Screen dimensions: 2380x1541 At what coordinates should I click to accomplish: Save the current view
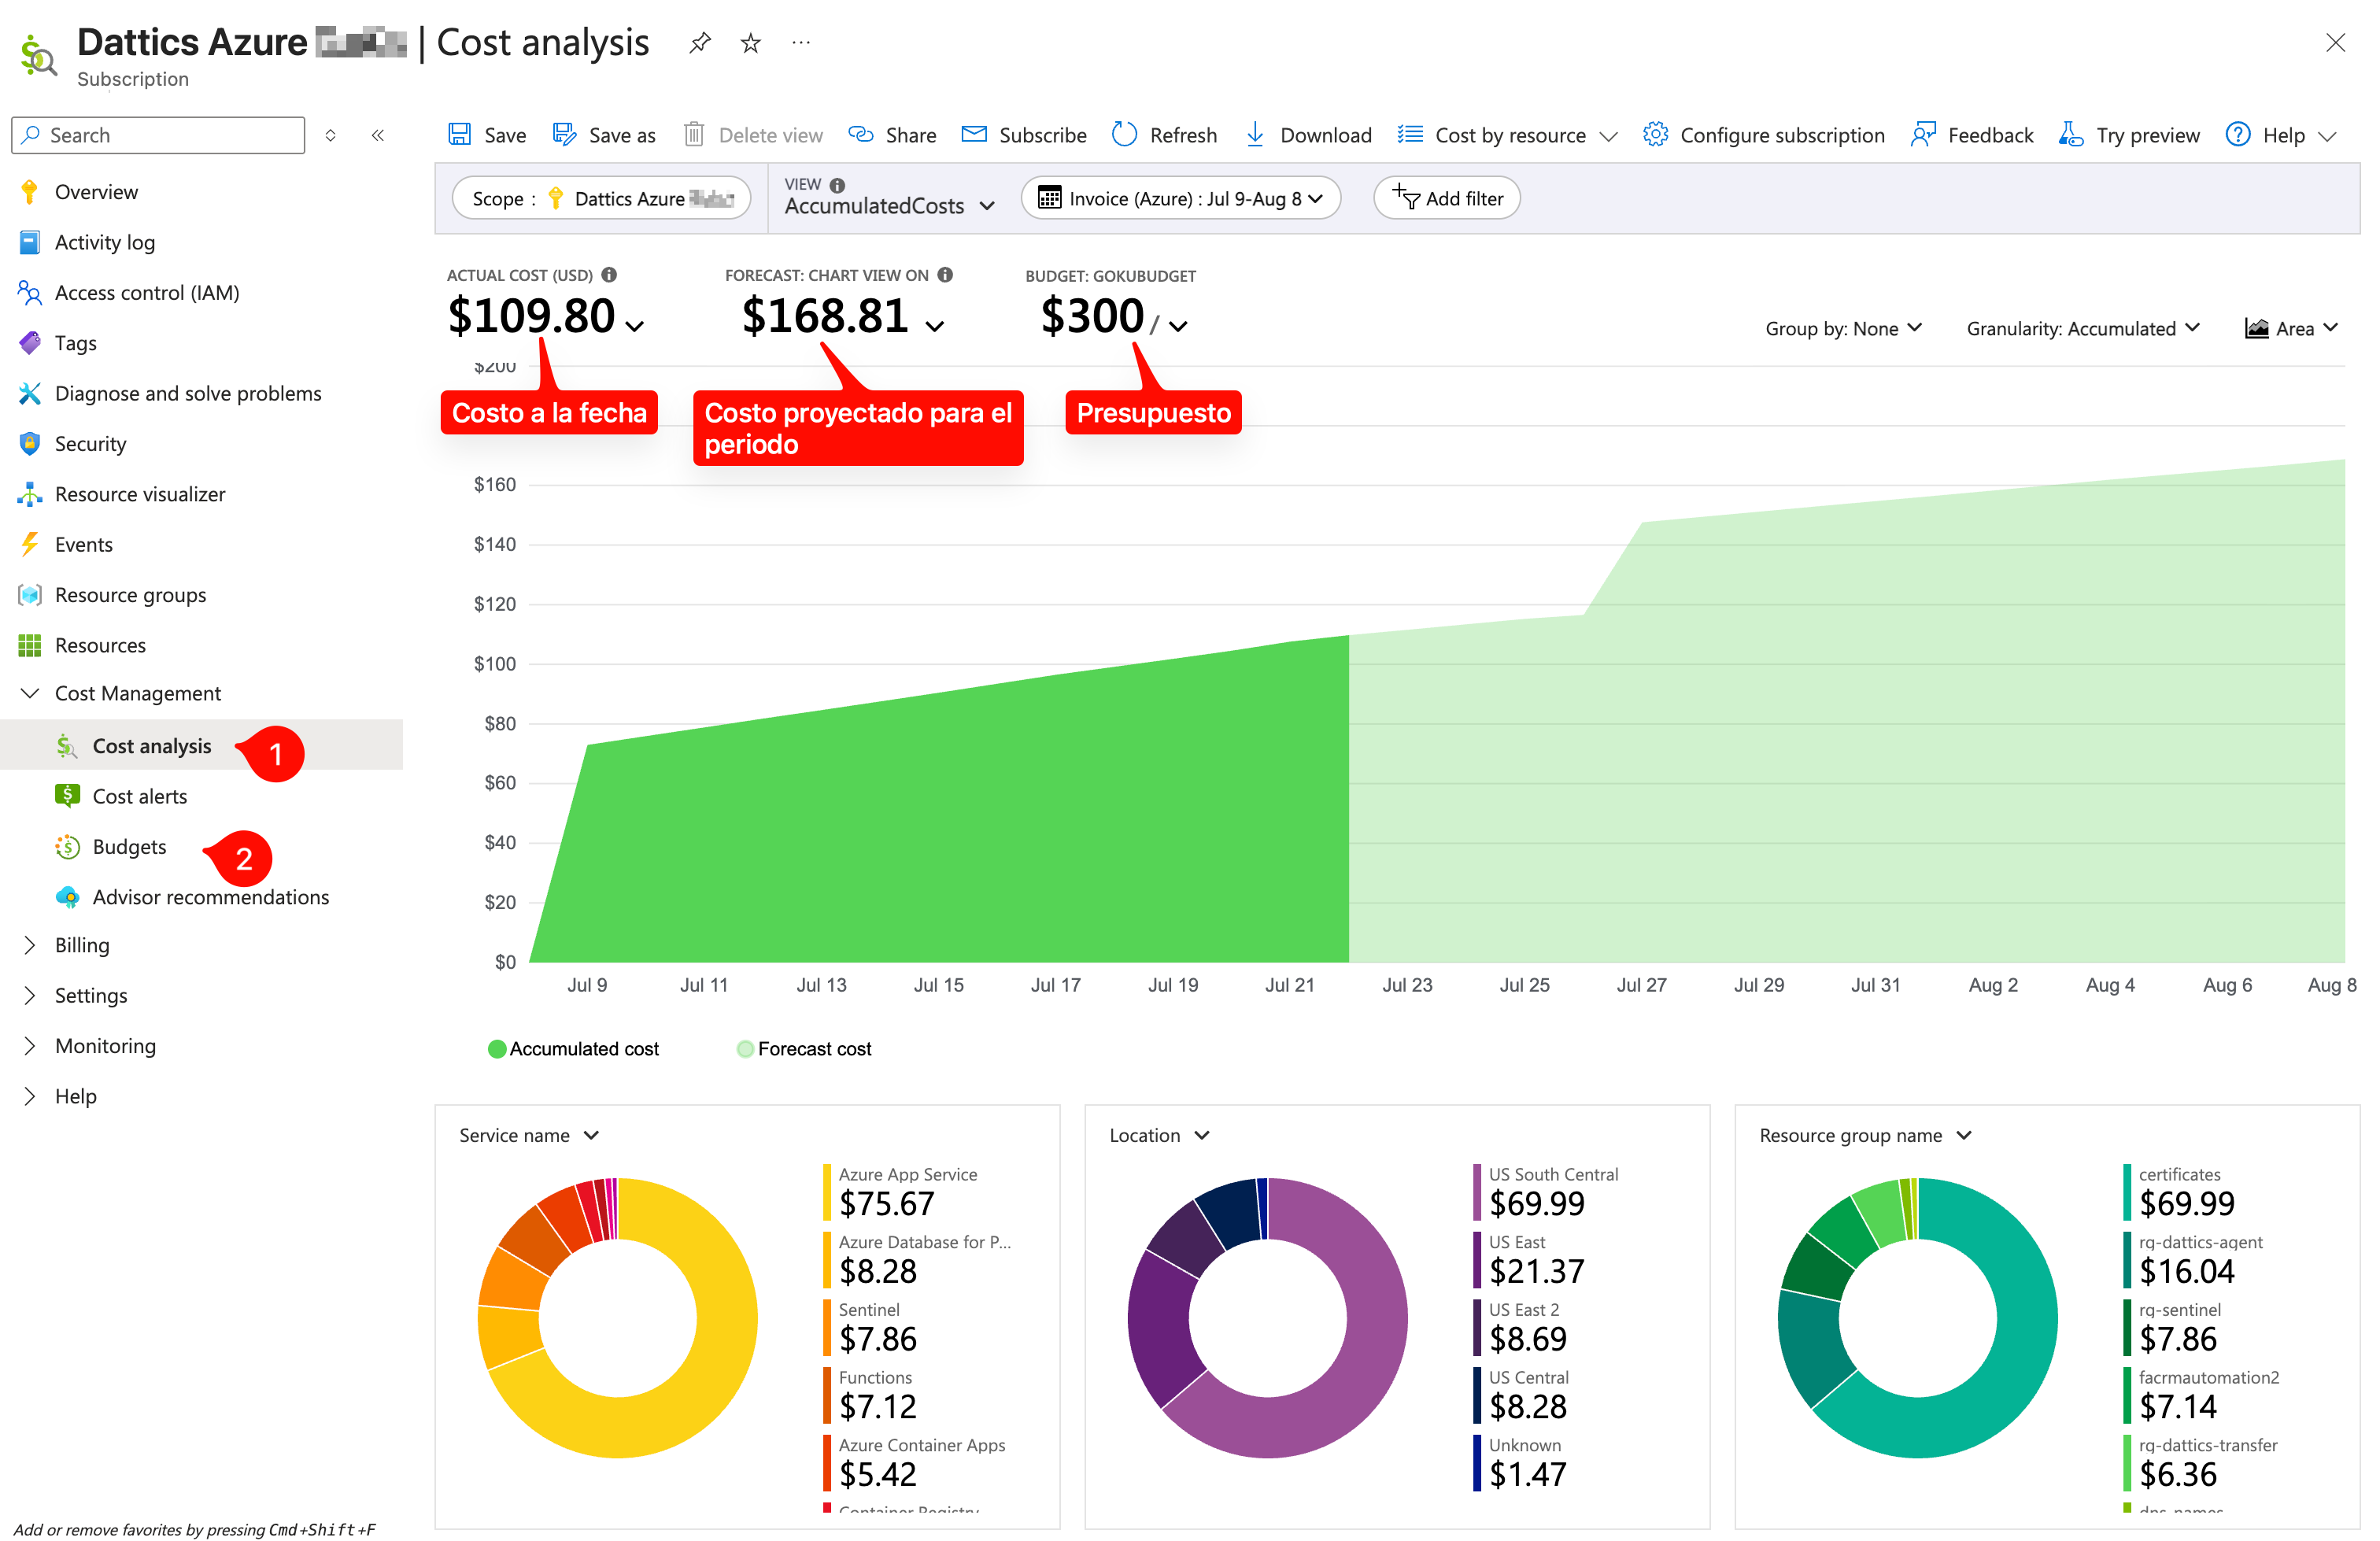coord(487,135)
